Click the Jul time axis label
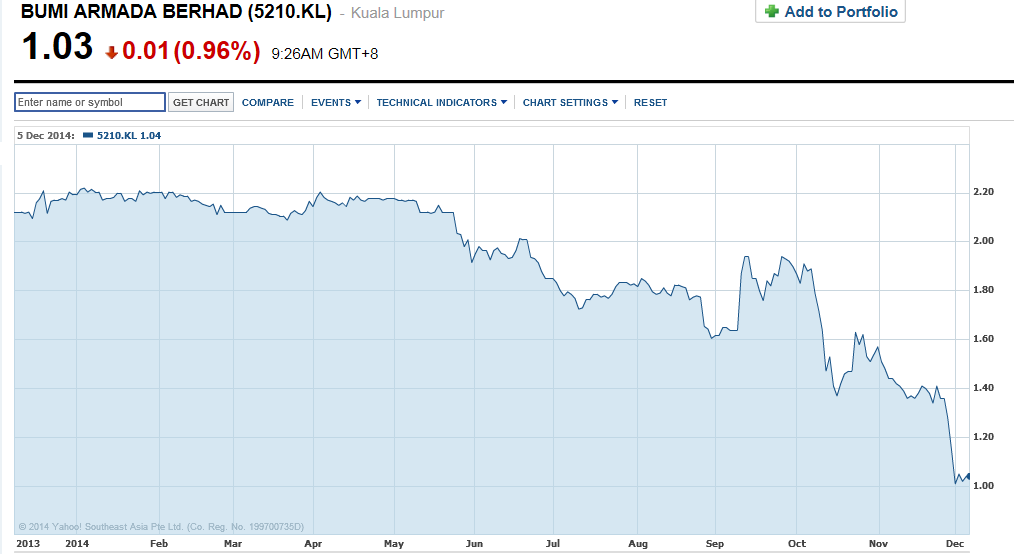 pyautogui.click(x=553, y=544)
